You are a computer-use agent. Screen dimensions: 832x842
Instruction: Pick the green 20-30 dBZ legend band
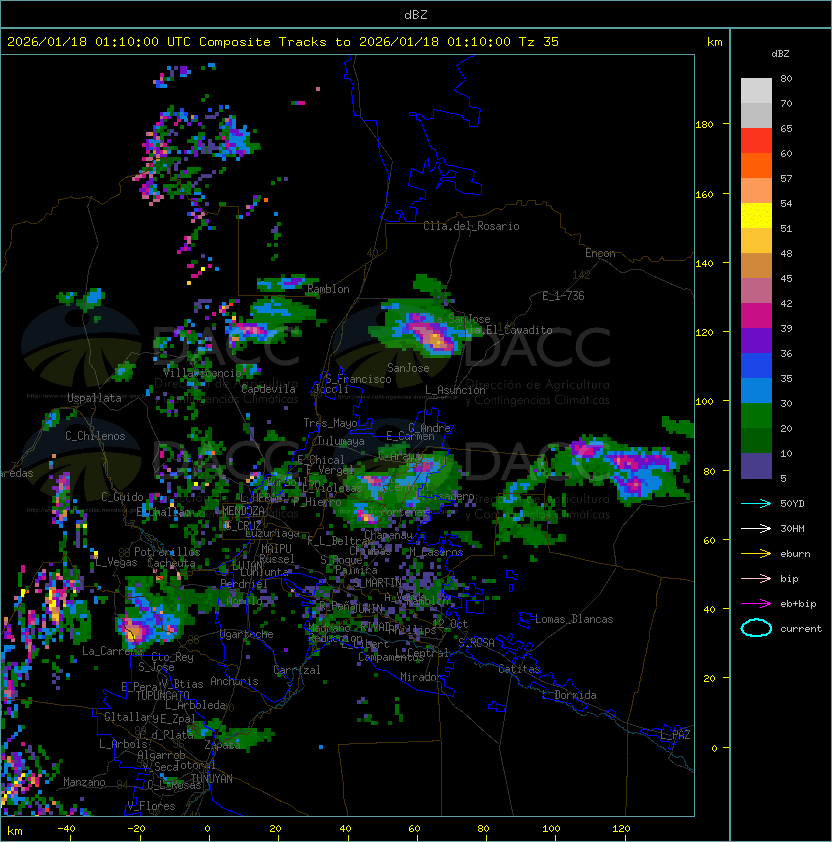(x=756, y=416)
